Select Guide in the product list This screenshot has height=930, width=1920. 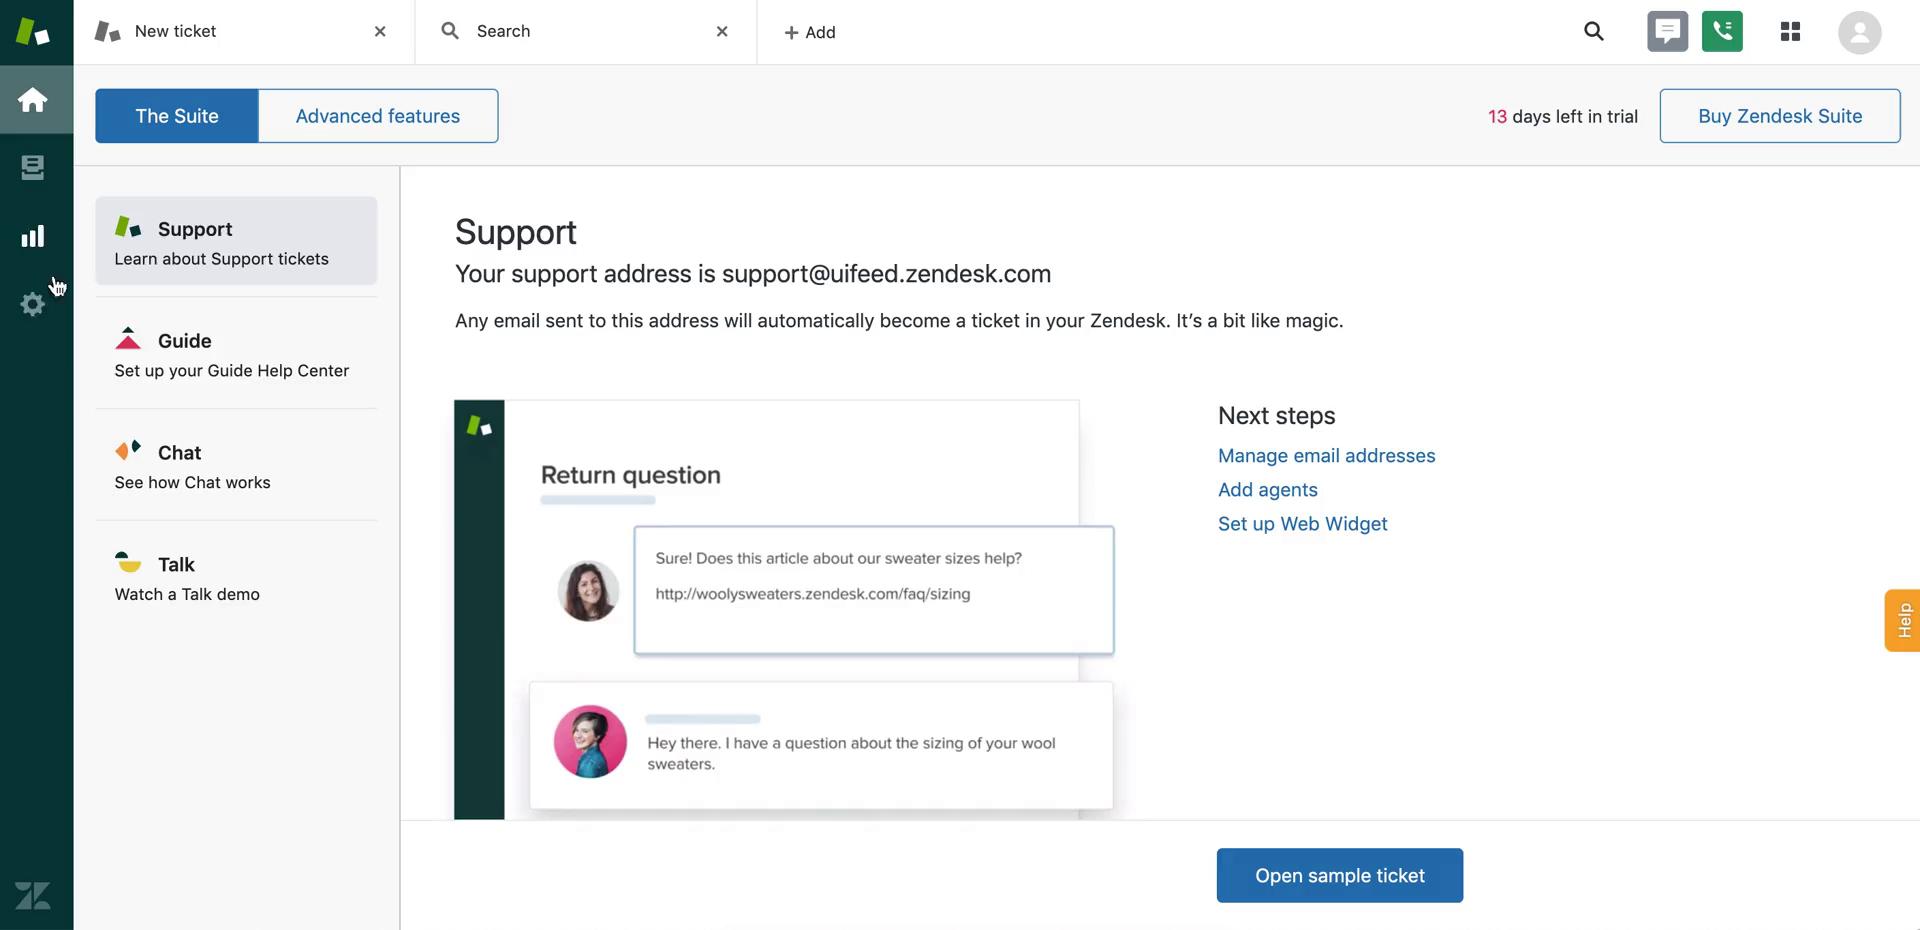pos(236,353)
